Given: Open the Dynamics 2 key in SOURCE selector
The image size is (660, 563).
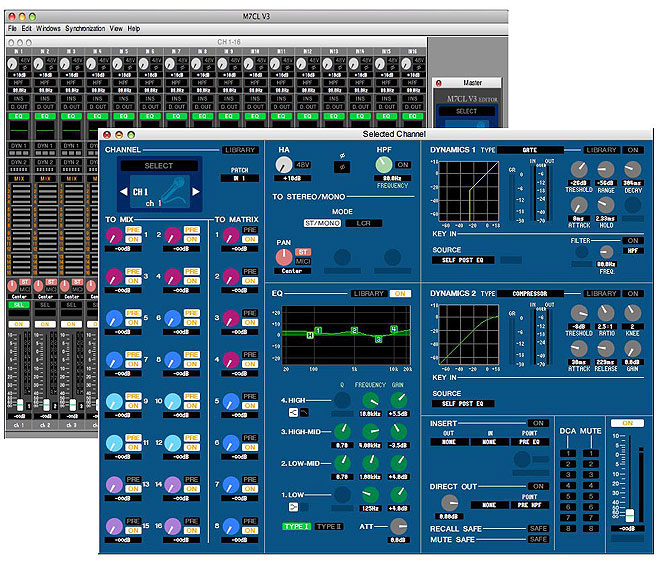Looking at the screenshot, I should (x=463, y=404).
